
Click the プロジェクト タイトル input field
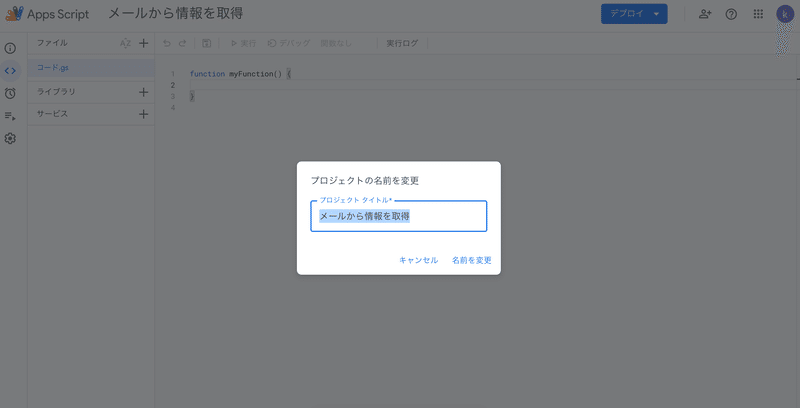click(398, 216)
